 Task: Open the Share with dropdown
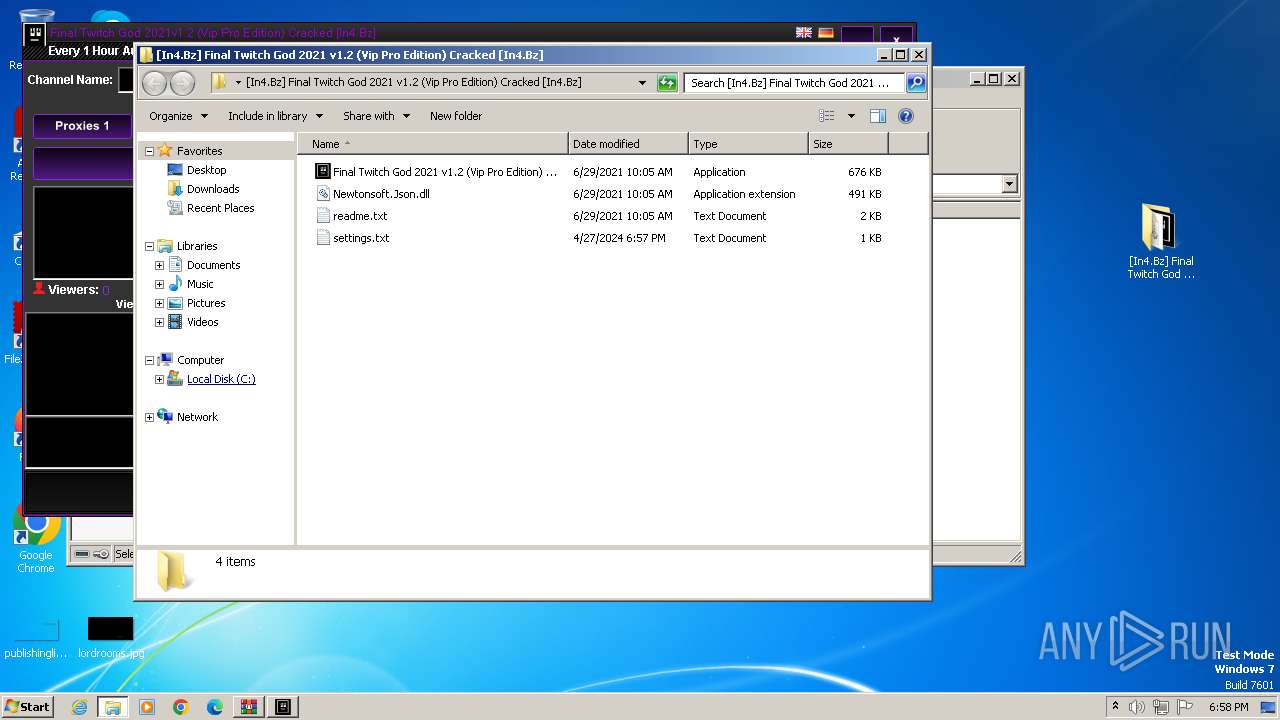(376, 116)
